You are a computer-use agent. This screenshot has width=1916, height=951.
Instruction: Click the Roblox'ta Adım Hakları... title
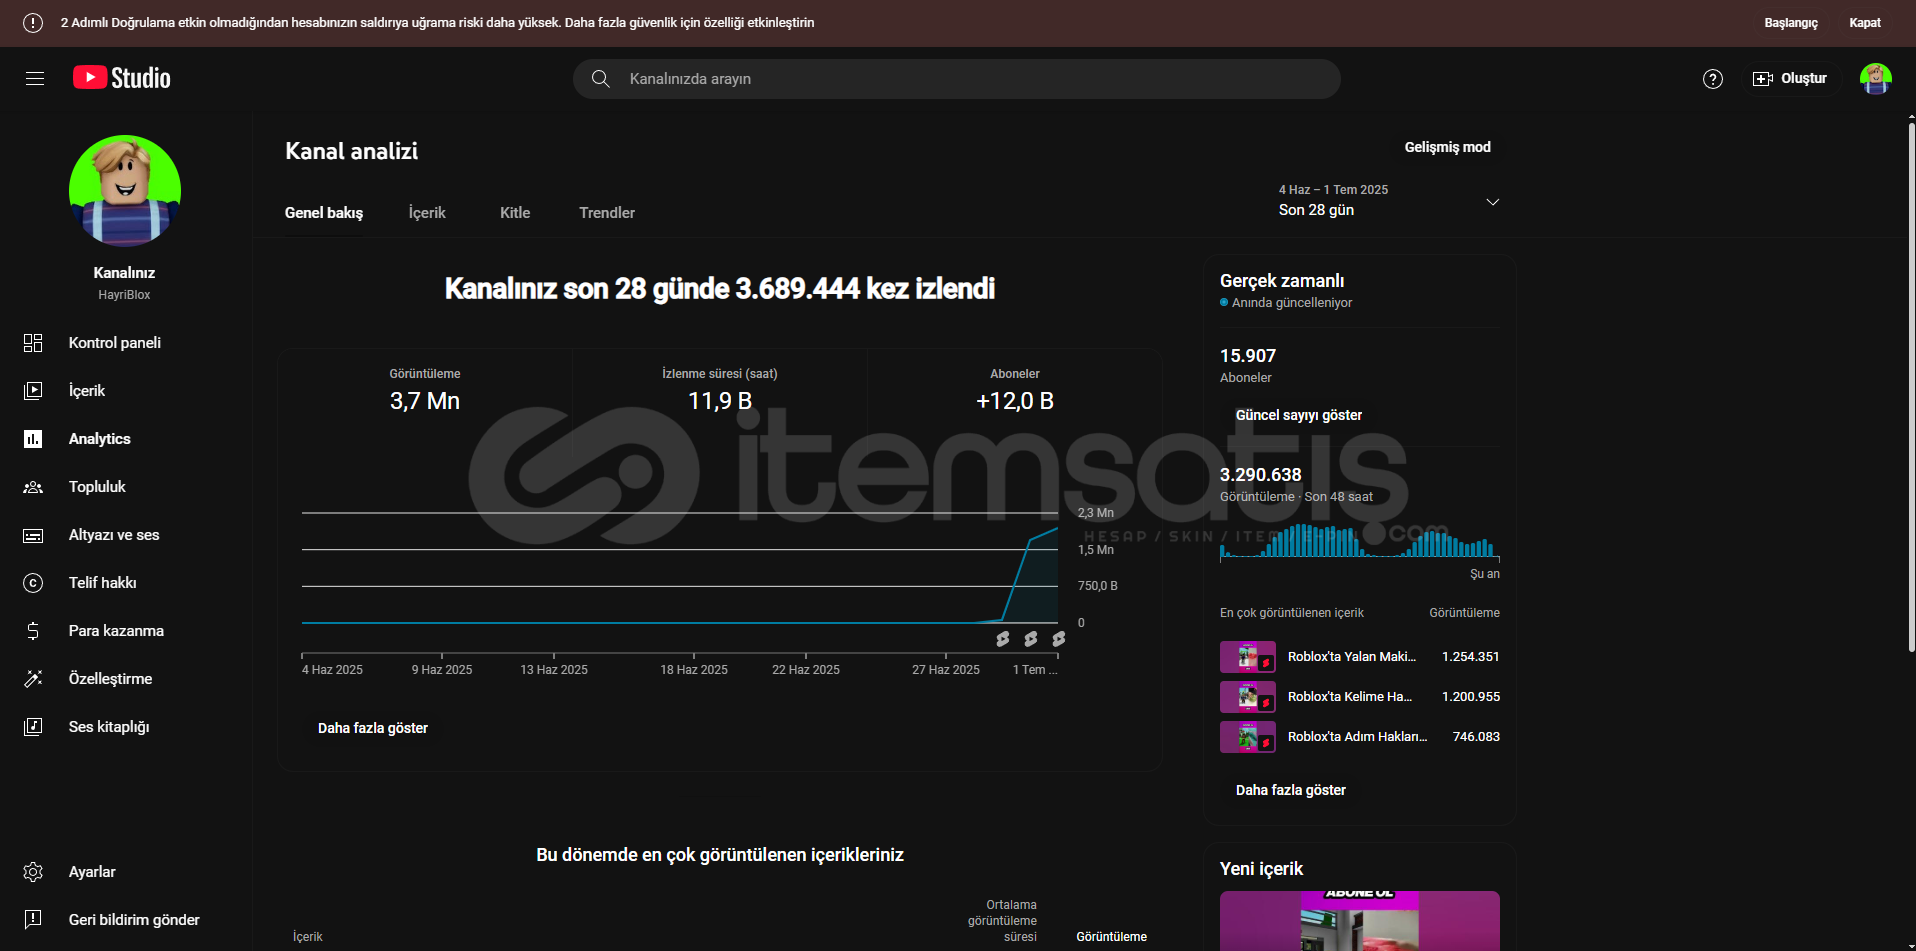click(1357, 737)
